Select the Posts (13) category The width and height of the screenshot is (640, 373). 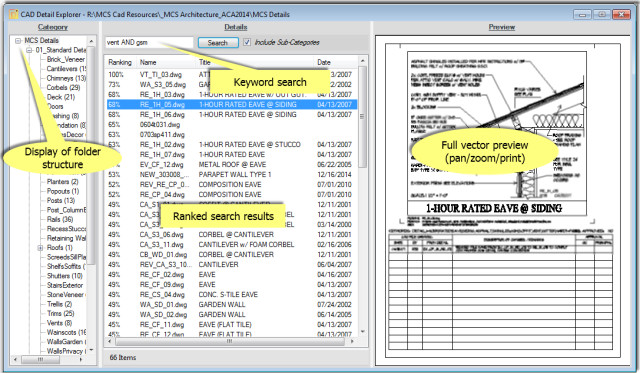pyautogui.click(x=61, y=200)
